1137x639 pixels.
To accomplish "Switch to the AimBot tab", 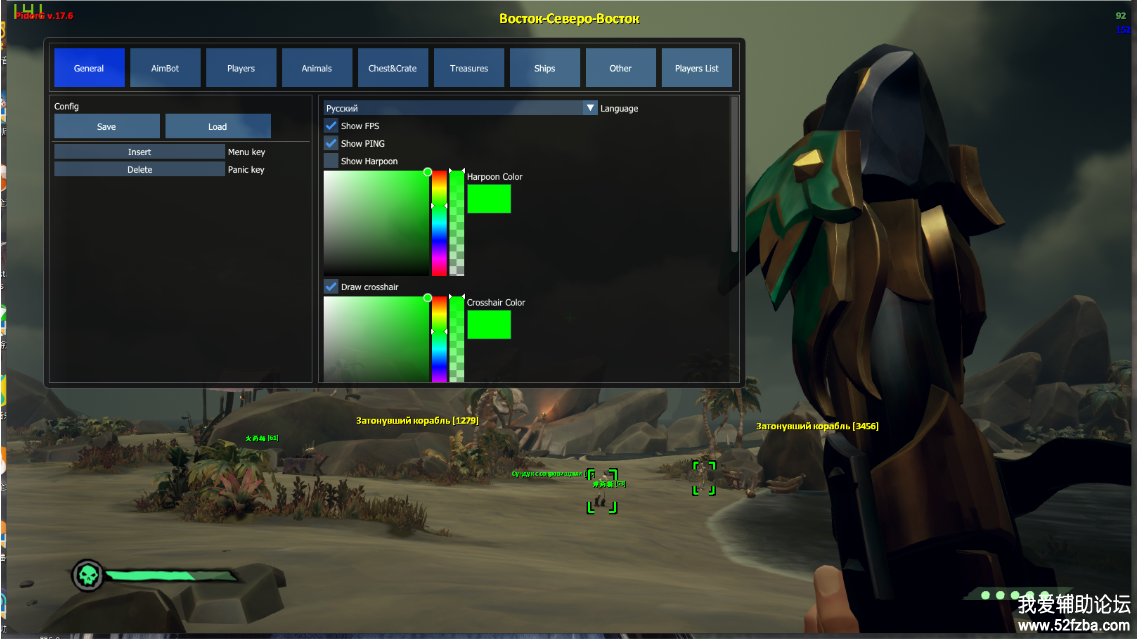I will 165,68.
